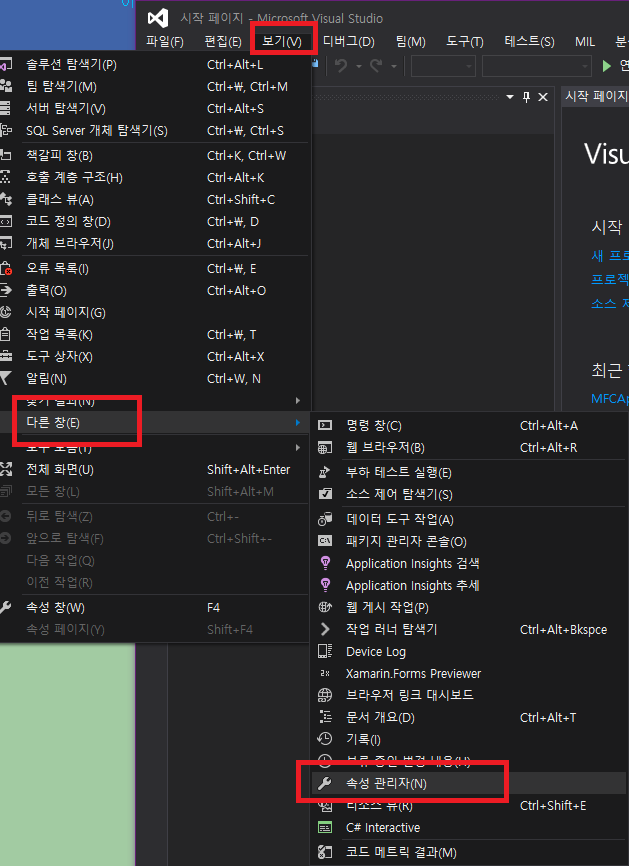Close the docked tool panel
Screen dimensions: 629x866
point(543,97)
